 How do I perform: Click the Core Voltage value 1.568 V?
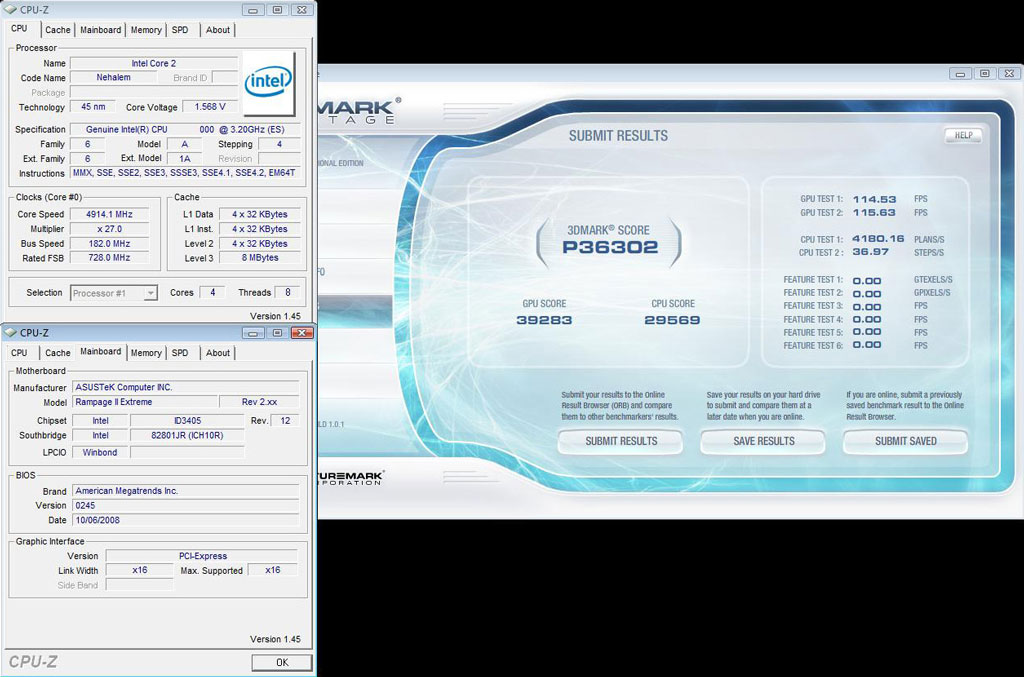210,106
